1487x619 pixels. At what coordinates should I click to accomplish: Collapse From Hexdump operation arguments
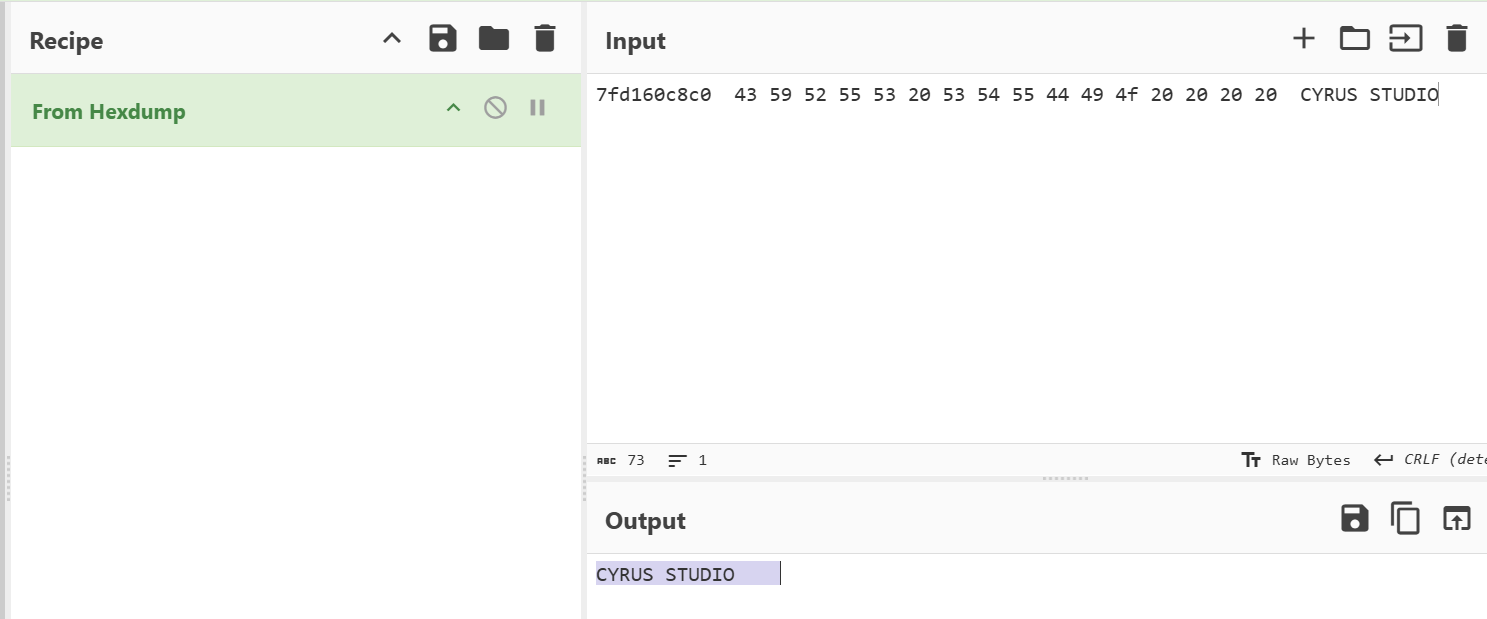click(453, 108)
